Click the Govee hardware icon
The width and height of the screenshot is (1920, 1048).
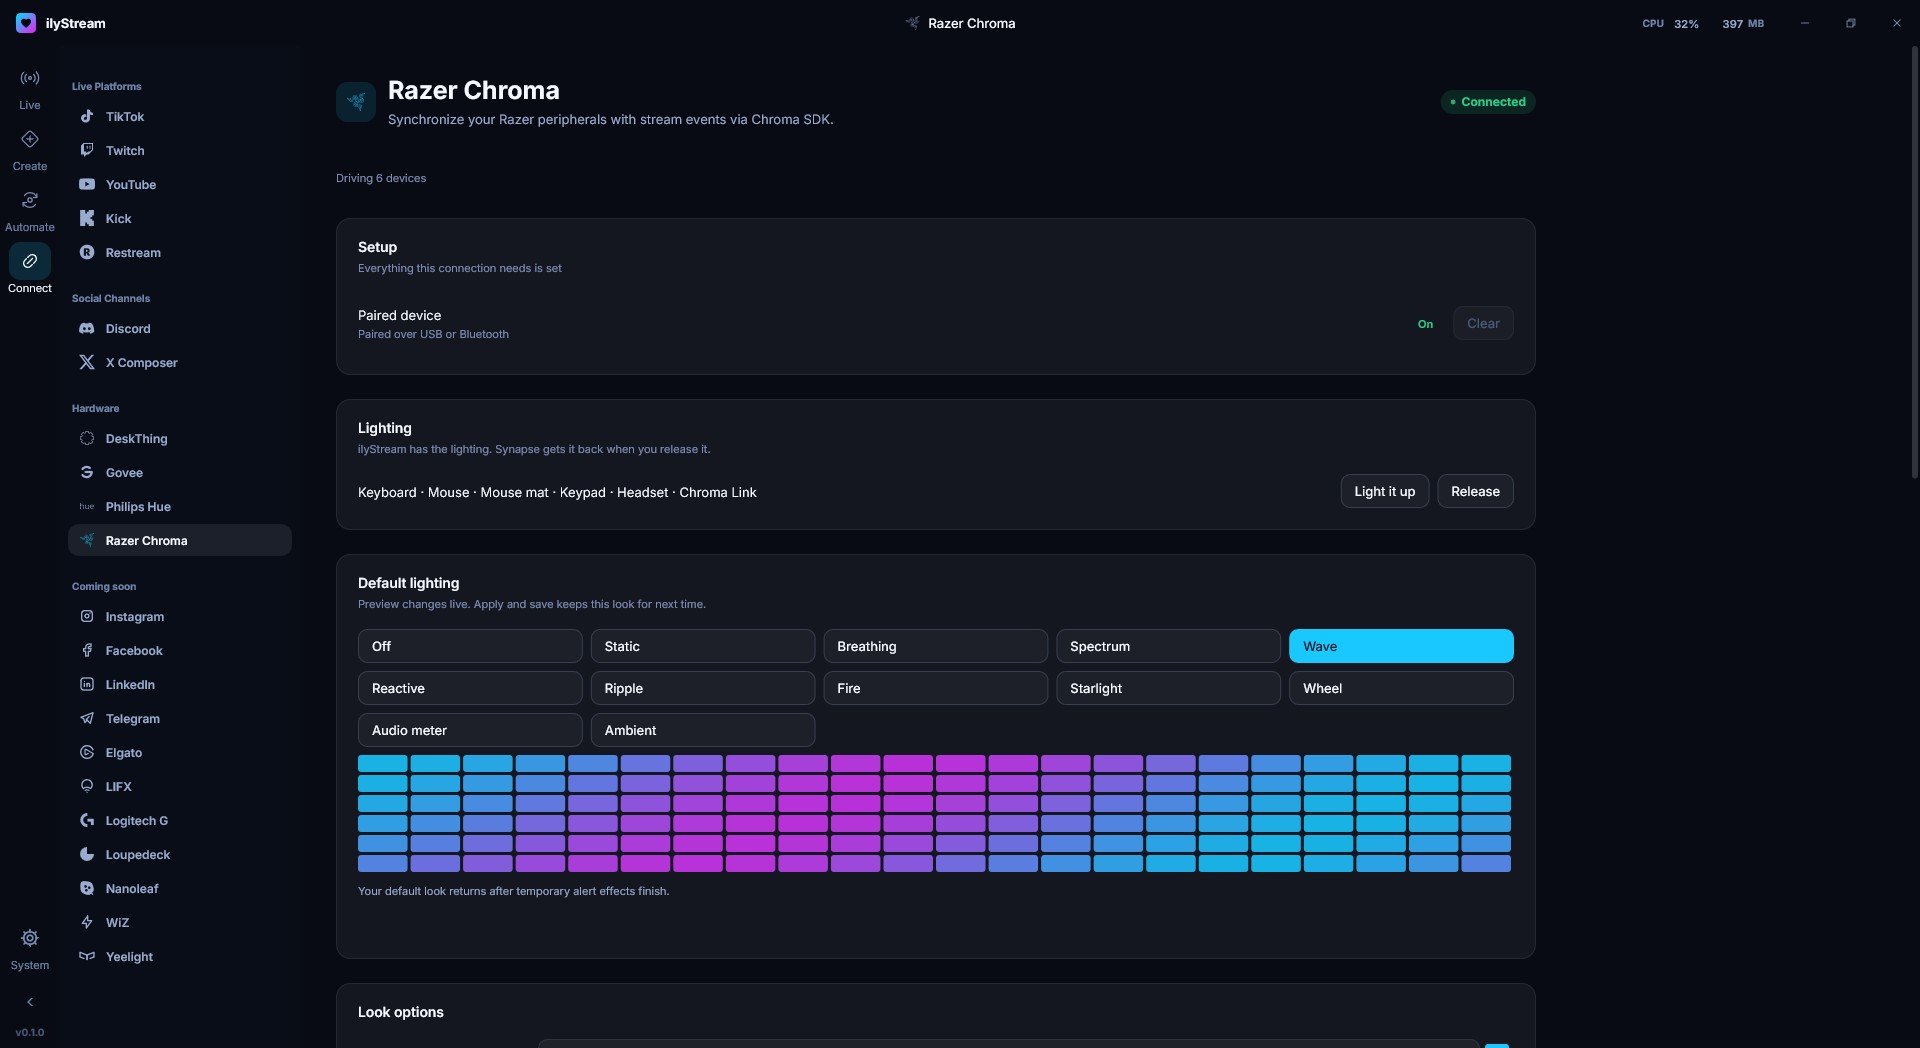[x=87, y=472]
